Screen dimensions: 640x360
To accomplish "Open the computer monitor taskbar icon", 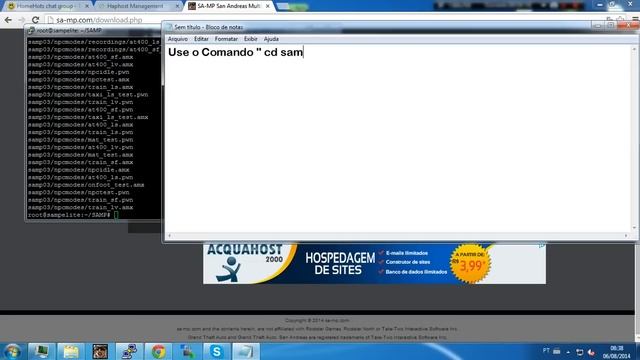I will click(x=41, y=351).
